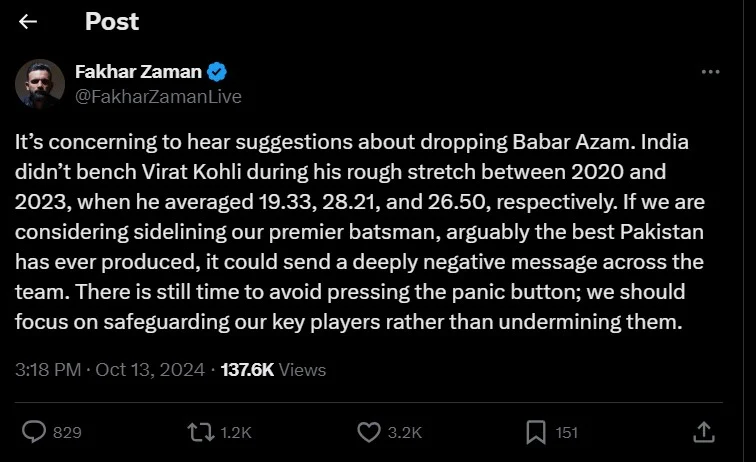This screenshot has width=756, height=462.
Task: Click the 3.2K likes count
Action: 404,432
